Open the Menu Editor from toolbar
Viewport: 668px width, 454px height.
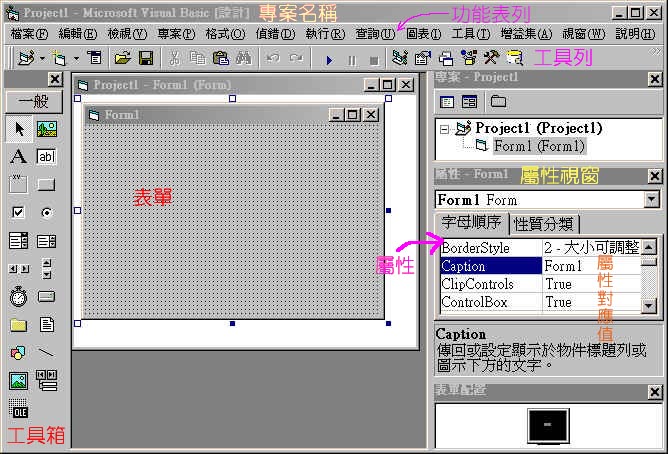coord(95,57)
